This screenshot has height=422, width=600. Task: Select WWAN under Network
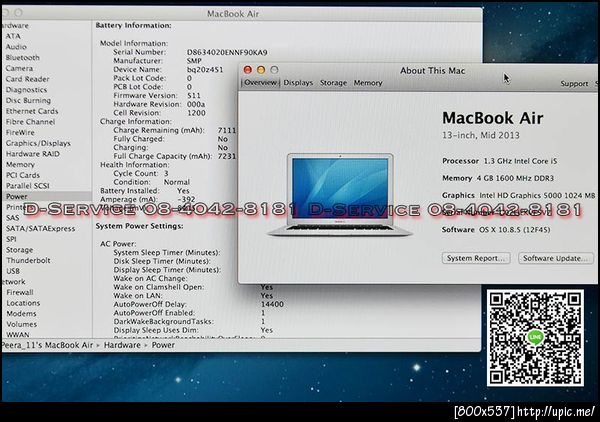(x=18, y=335)
